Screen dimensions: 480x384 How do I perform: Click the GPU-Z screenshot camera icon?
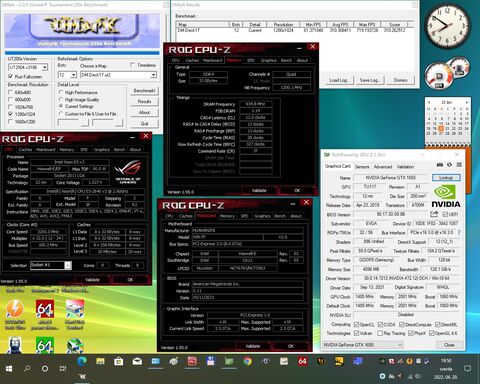[x=440, y=165]
